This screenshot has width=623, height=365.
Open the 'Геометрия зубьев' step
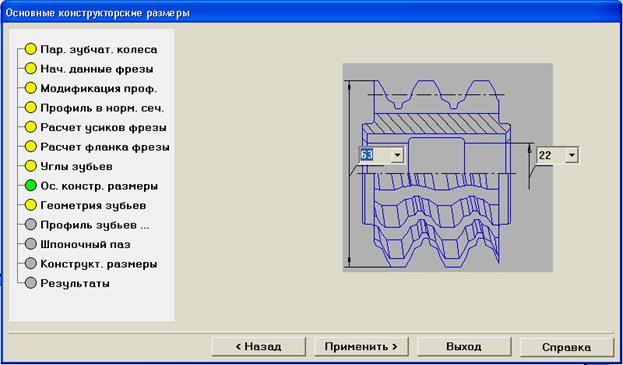tap(93, 205)
